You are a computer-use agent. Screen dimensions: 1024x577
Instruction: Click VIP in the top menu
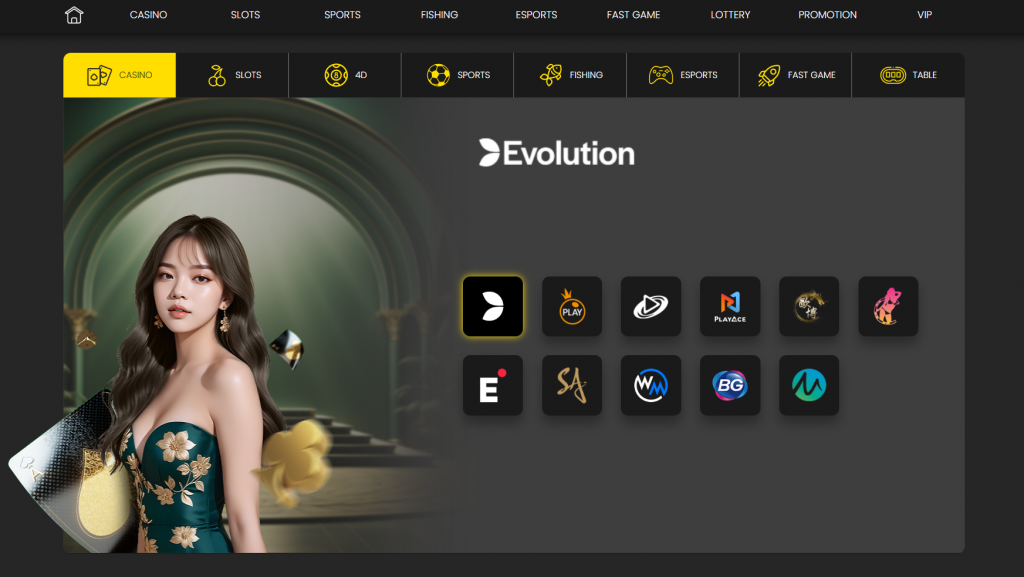pos(924,15)
